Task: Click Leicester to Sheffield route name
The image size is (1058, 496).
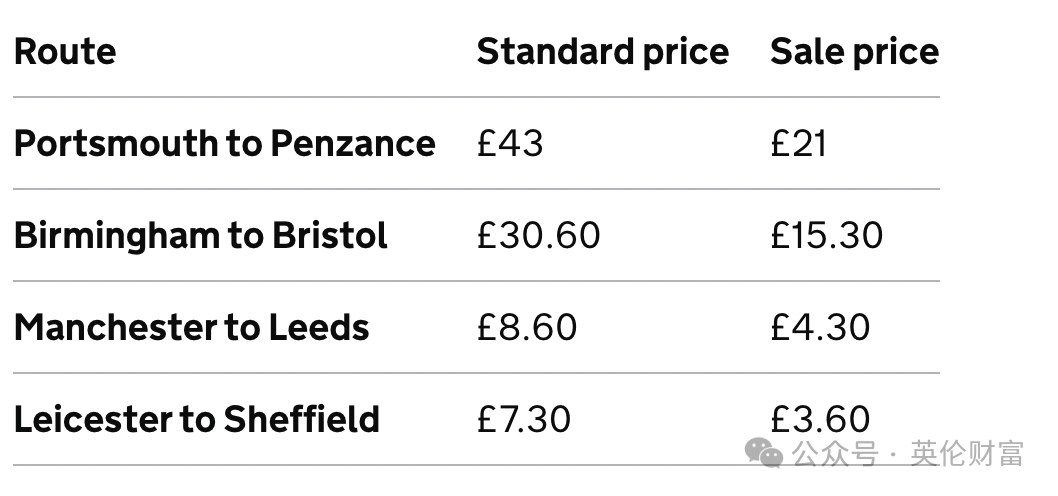Action: pyautogui.click(x=196, y=419)
